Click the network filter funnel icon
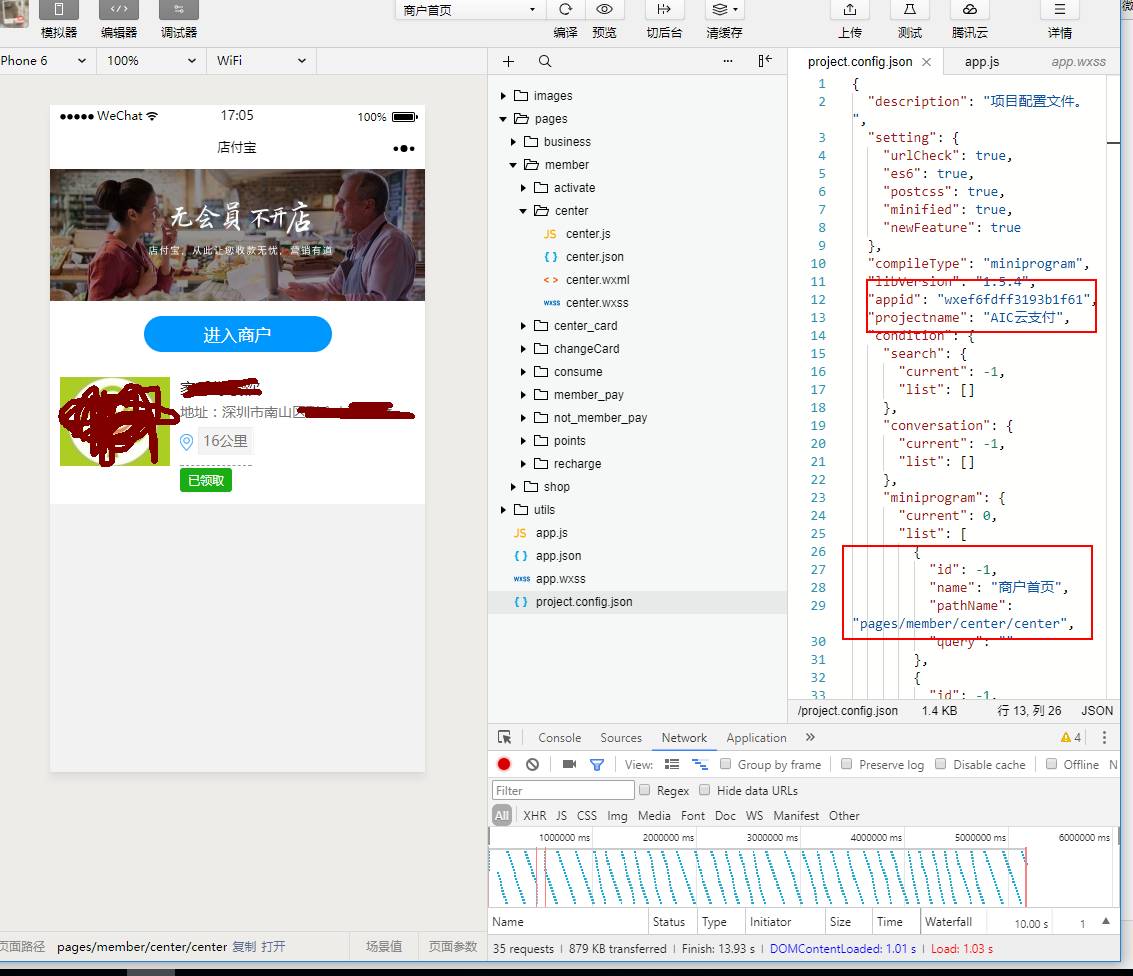The width and height of the screenshot is (1133, 976). [x=597, y=764]
